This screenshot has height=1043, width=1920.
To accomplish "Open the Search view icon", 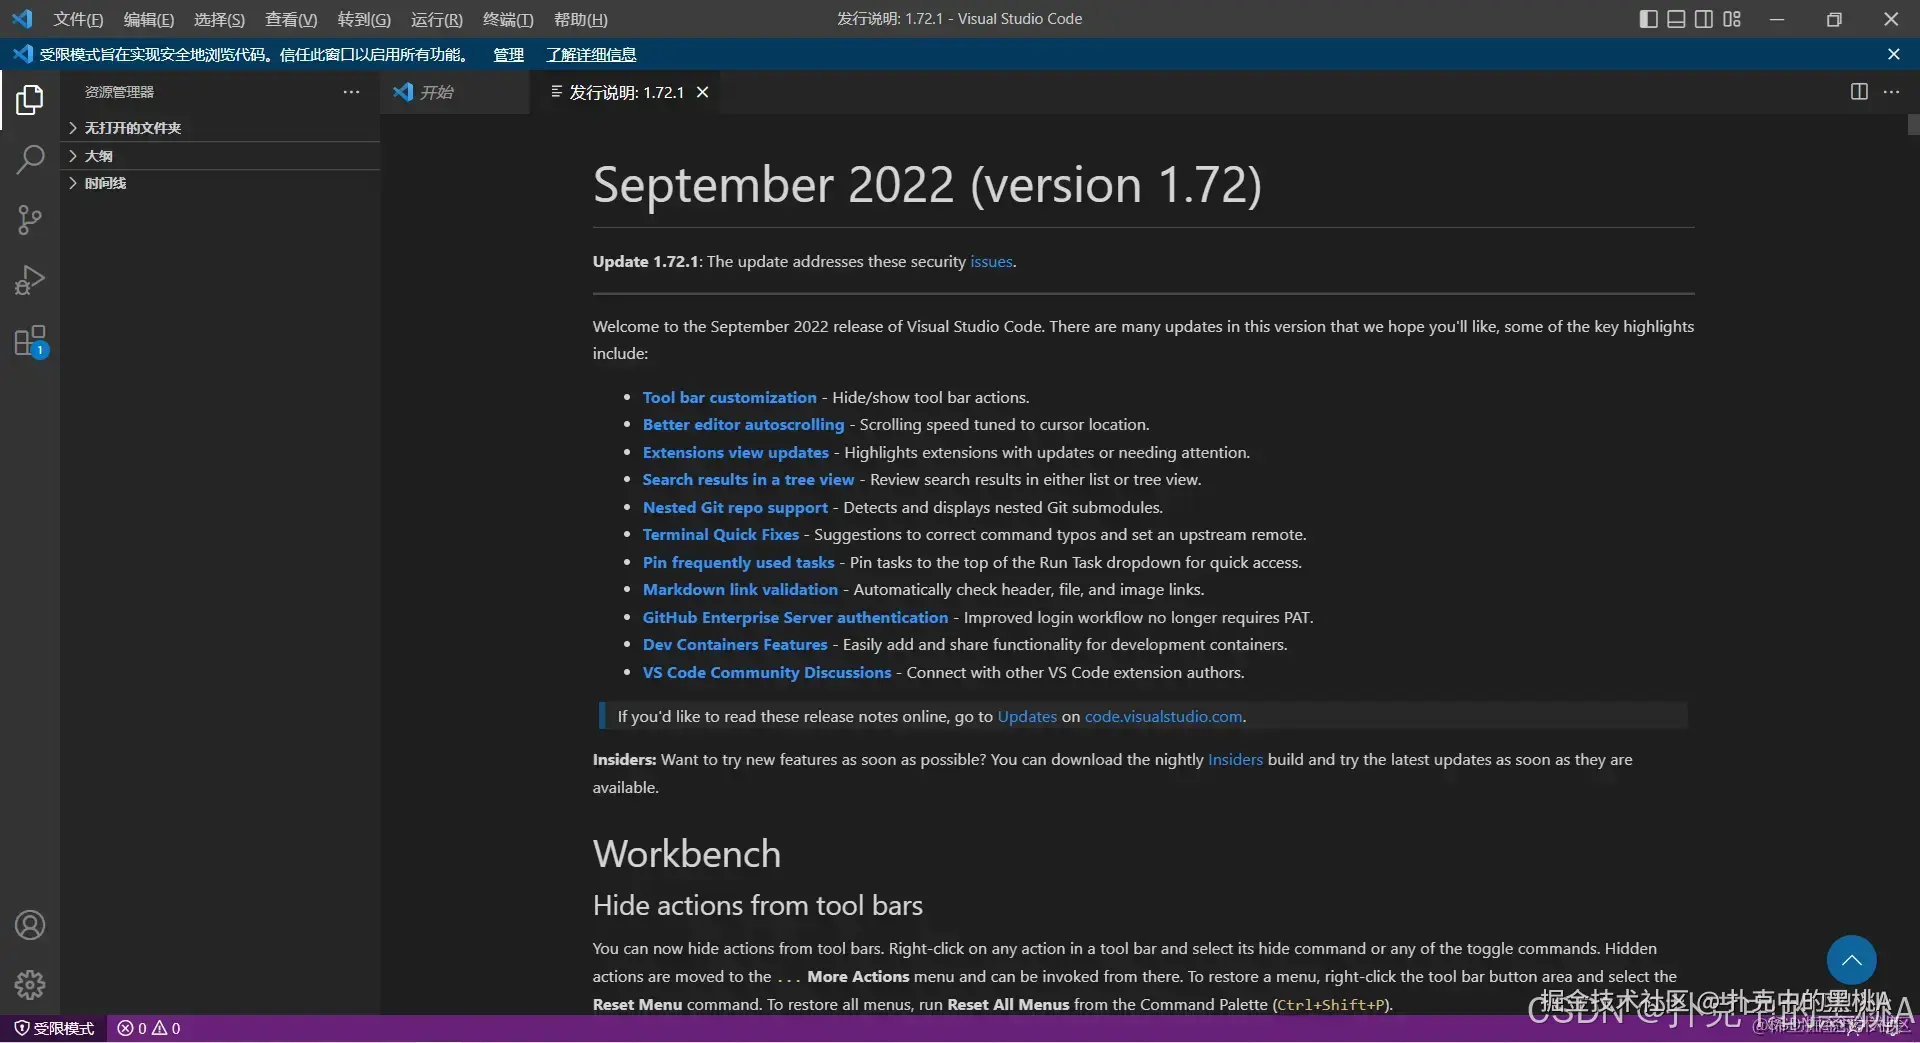I will (30, 160).
